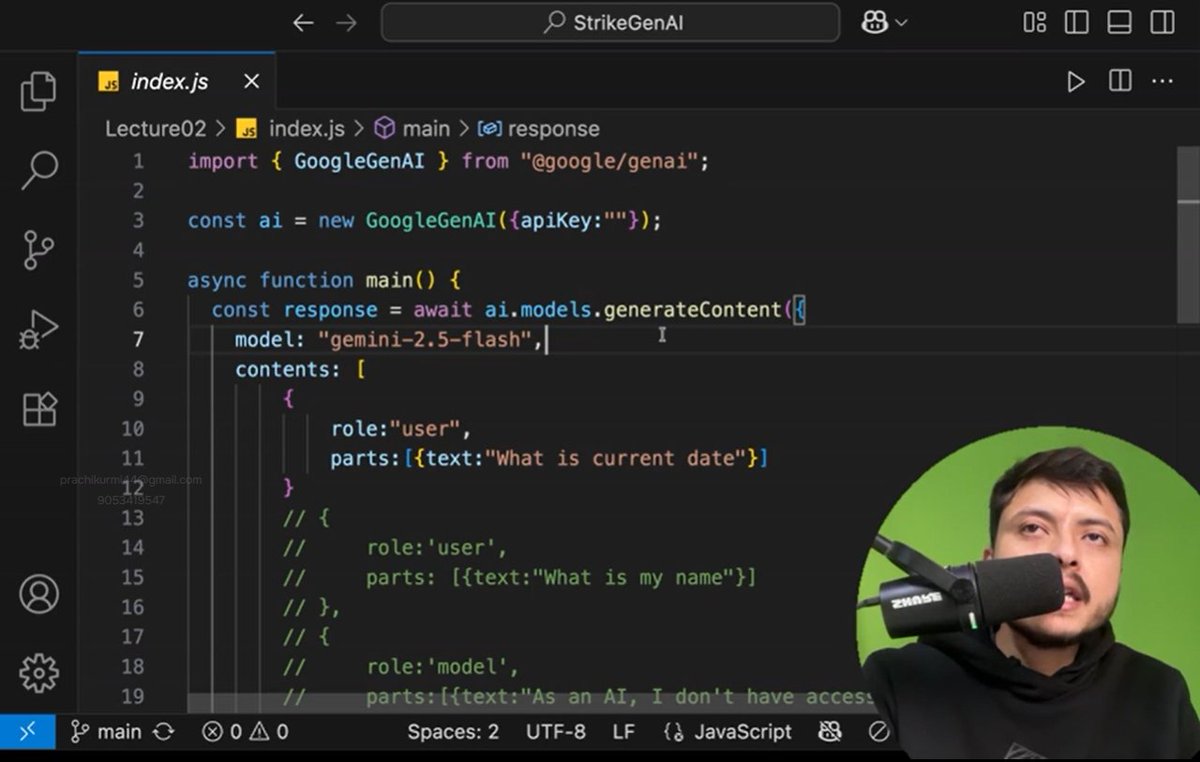
Task: Click the StrikeGenAI command center search box
Action: pos(610,22)
